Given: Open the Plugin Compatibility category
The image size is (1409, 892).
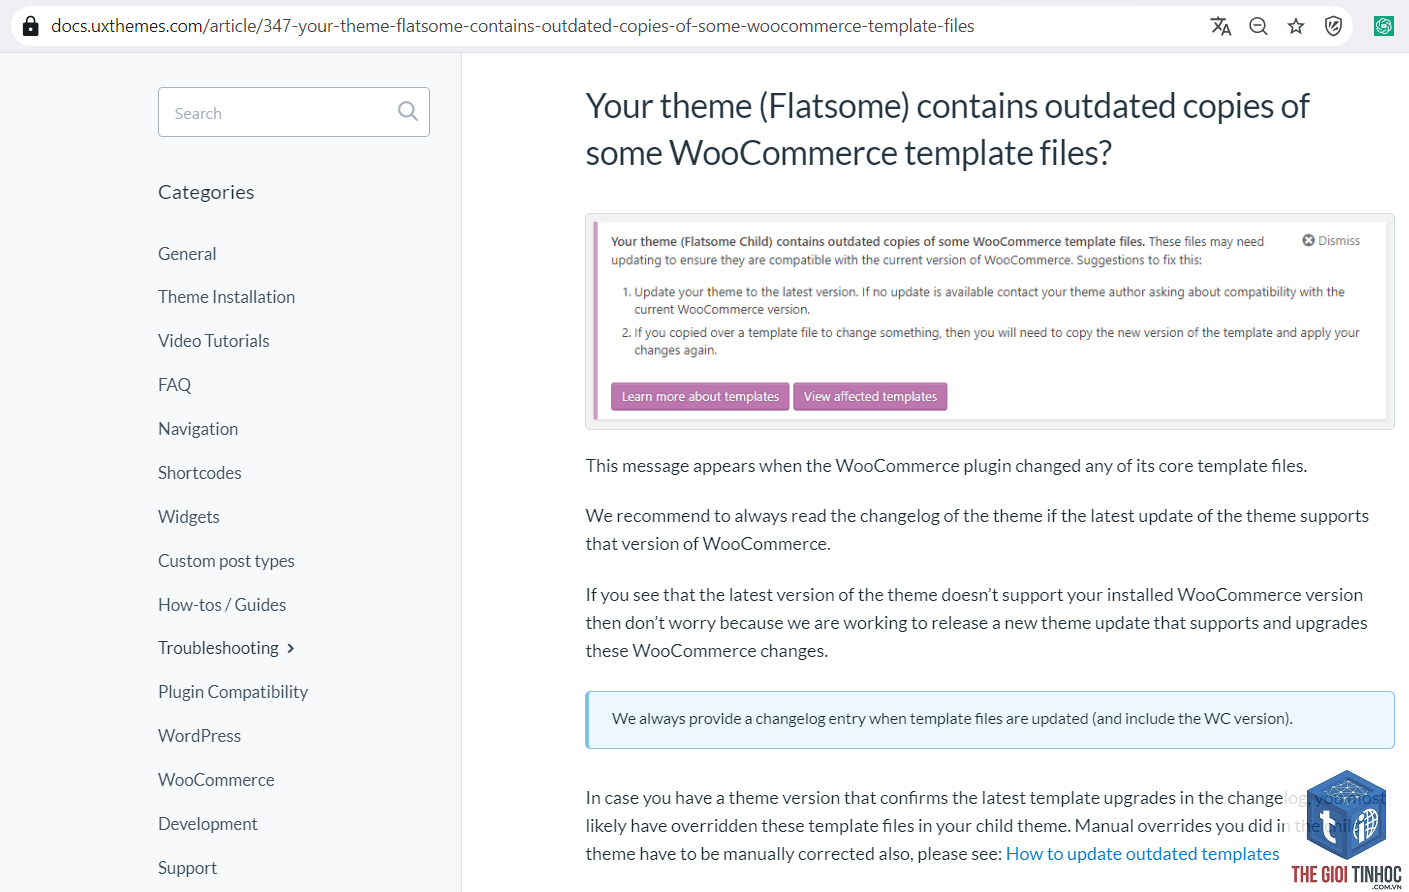Looking at the screenshot, I should (233, 692).
